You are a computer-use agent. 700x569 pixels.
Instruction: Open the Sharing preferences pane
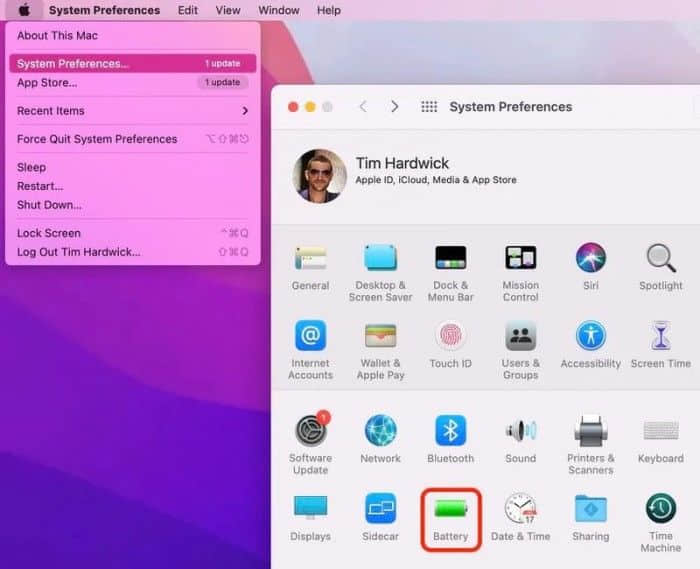tap(591, 517)
